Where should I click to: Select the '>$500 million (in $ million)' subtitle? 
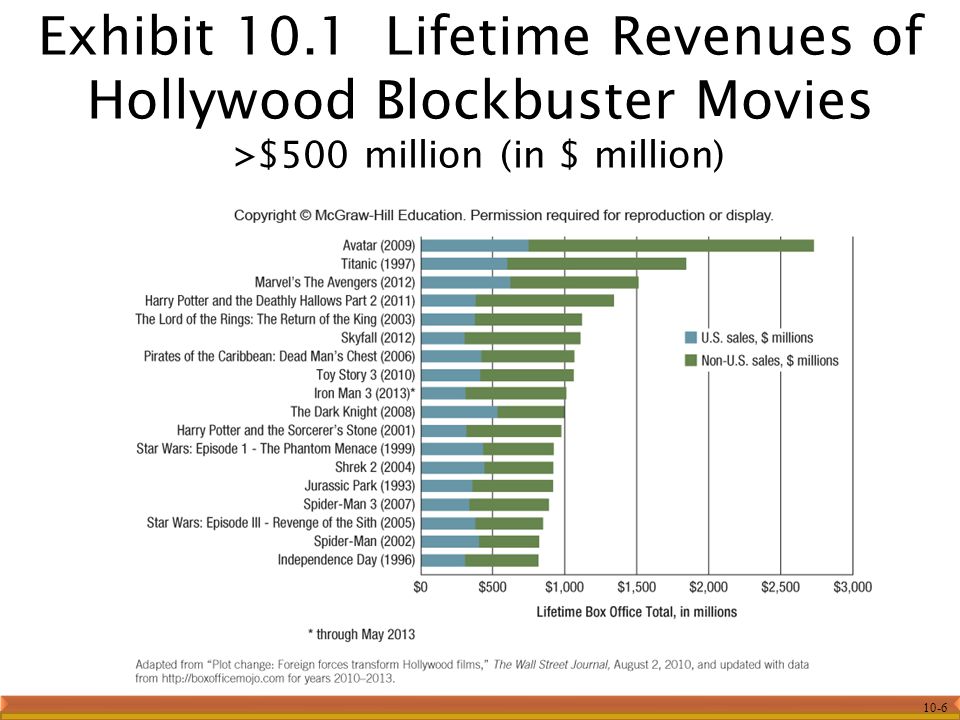coord(479,154)
